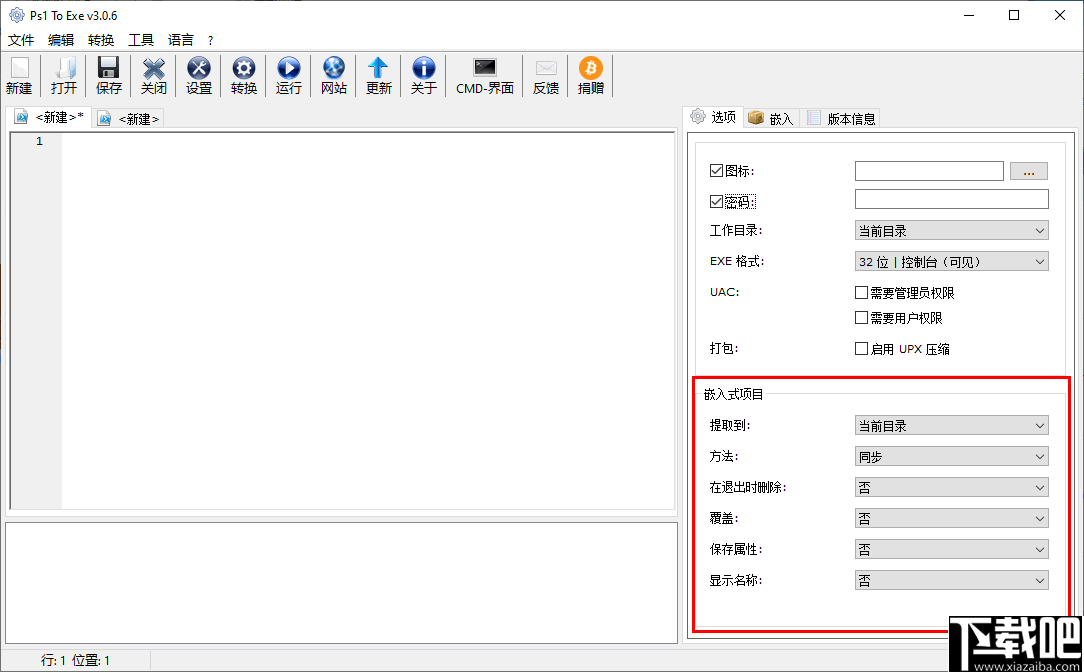
Task: Uncheck the 密码 checkbox
Action: click(x=716, y=200)
